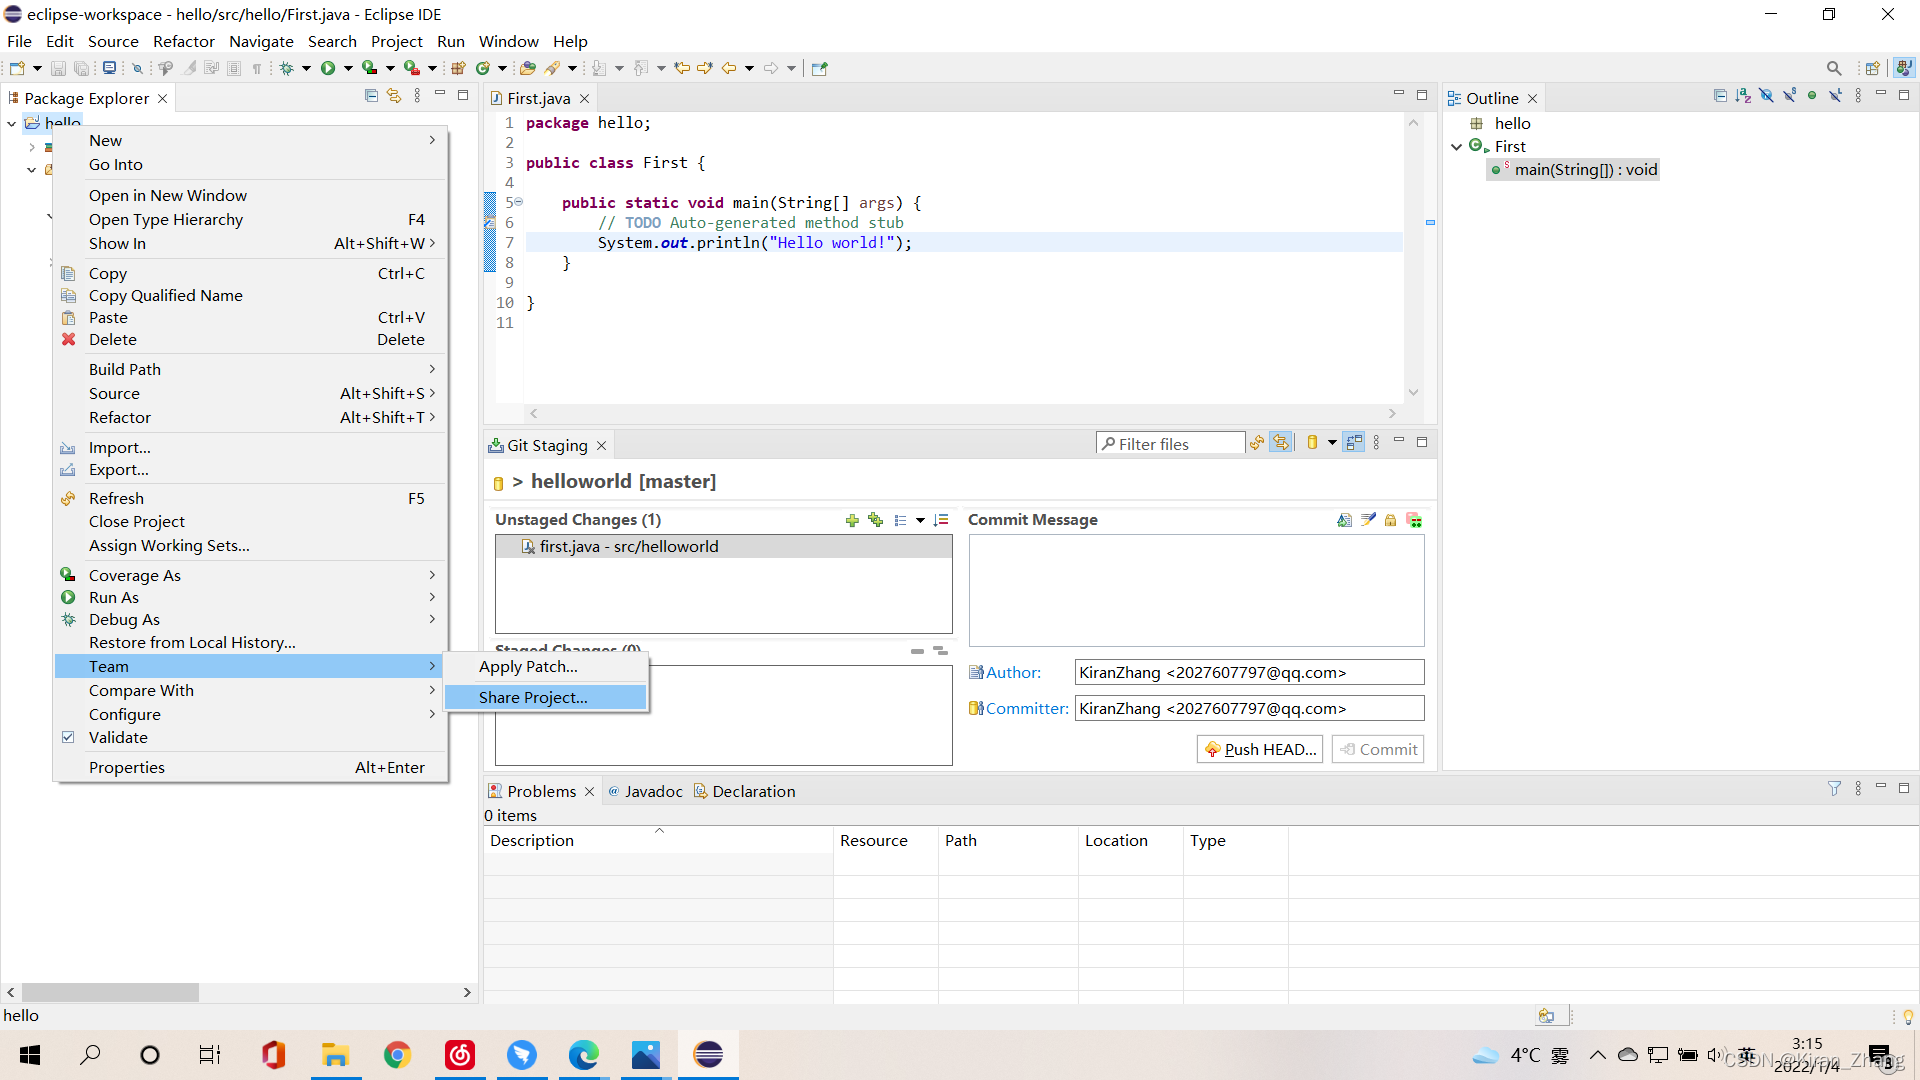Open repository switch dropdown in Git Staging
The image size is (1920, 1080).
tap(1332, 442)
